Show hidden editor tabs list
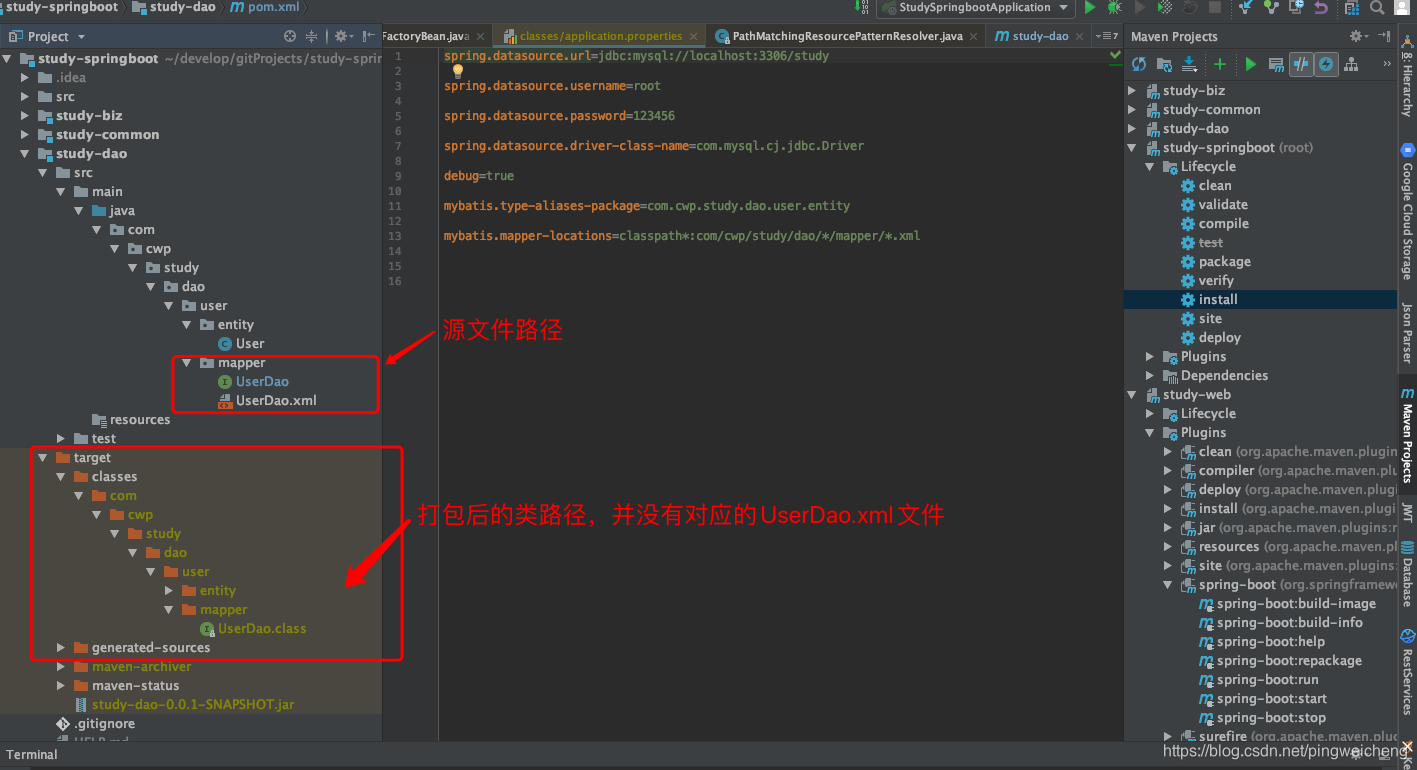 (x=1107, y=36)
